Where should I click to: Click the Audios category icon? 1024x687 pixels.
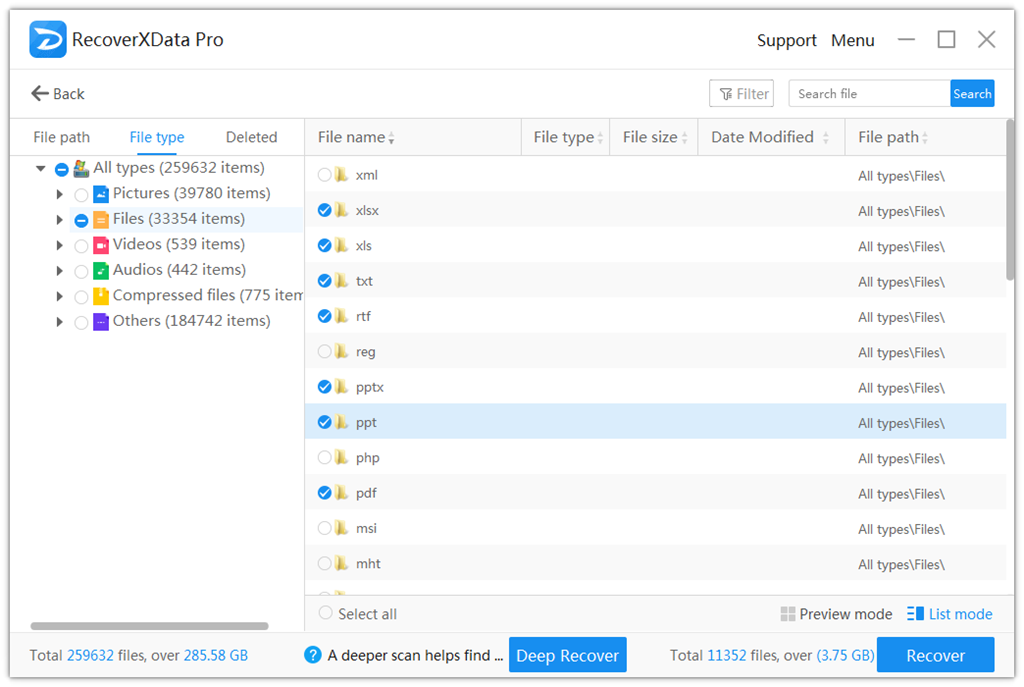(x=100, y=269)
